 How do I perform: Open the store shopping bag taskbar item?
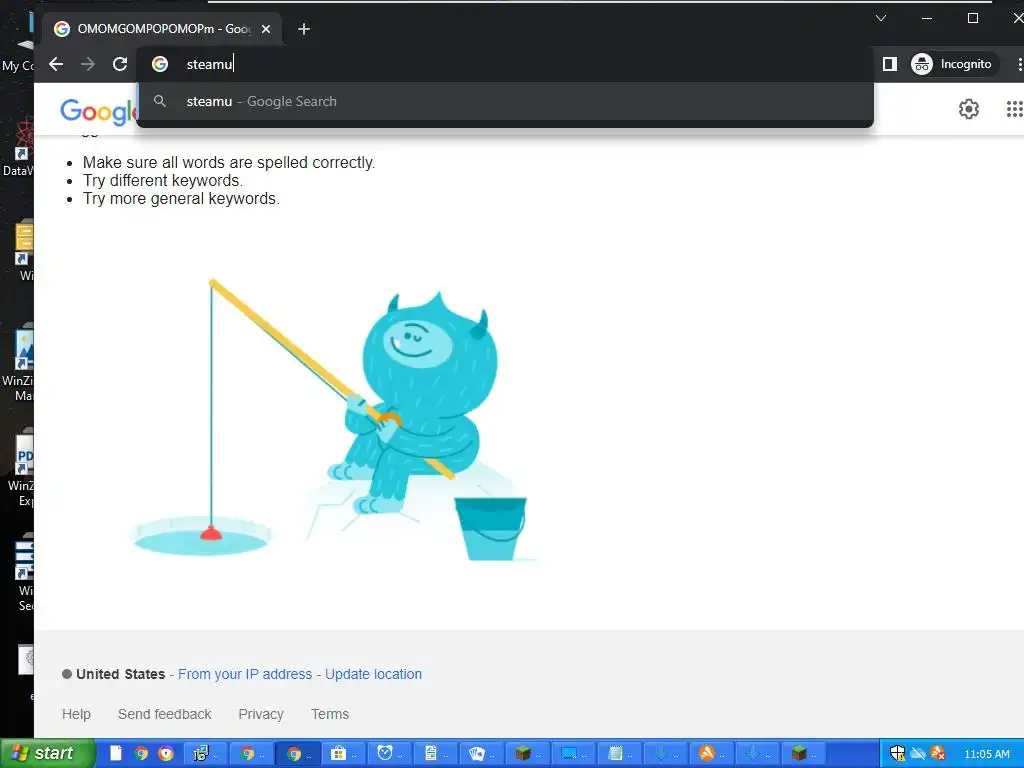(344, 753)
